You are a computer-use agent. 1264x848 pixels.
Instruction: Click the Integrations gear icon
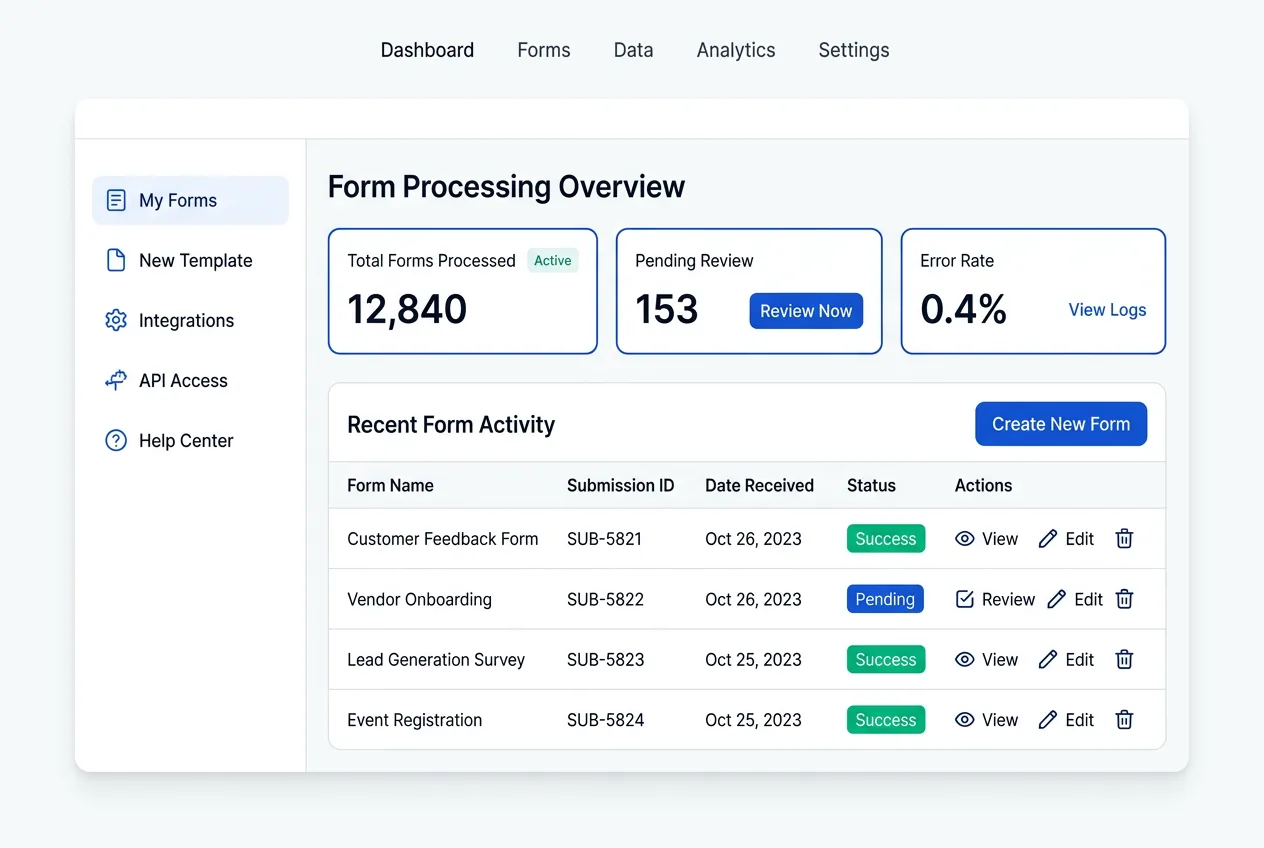pyautogui.click(x=113, y=320)
